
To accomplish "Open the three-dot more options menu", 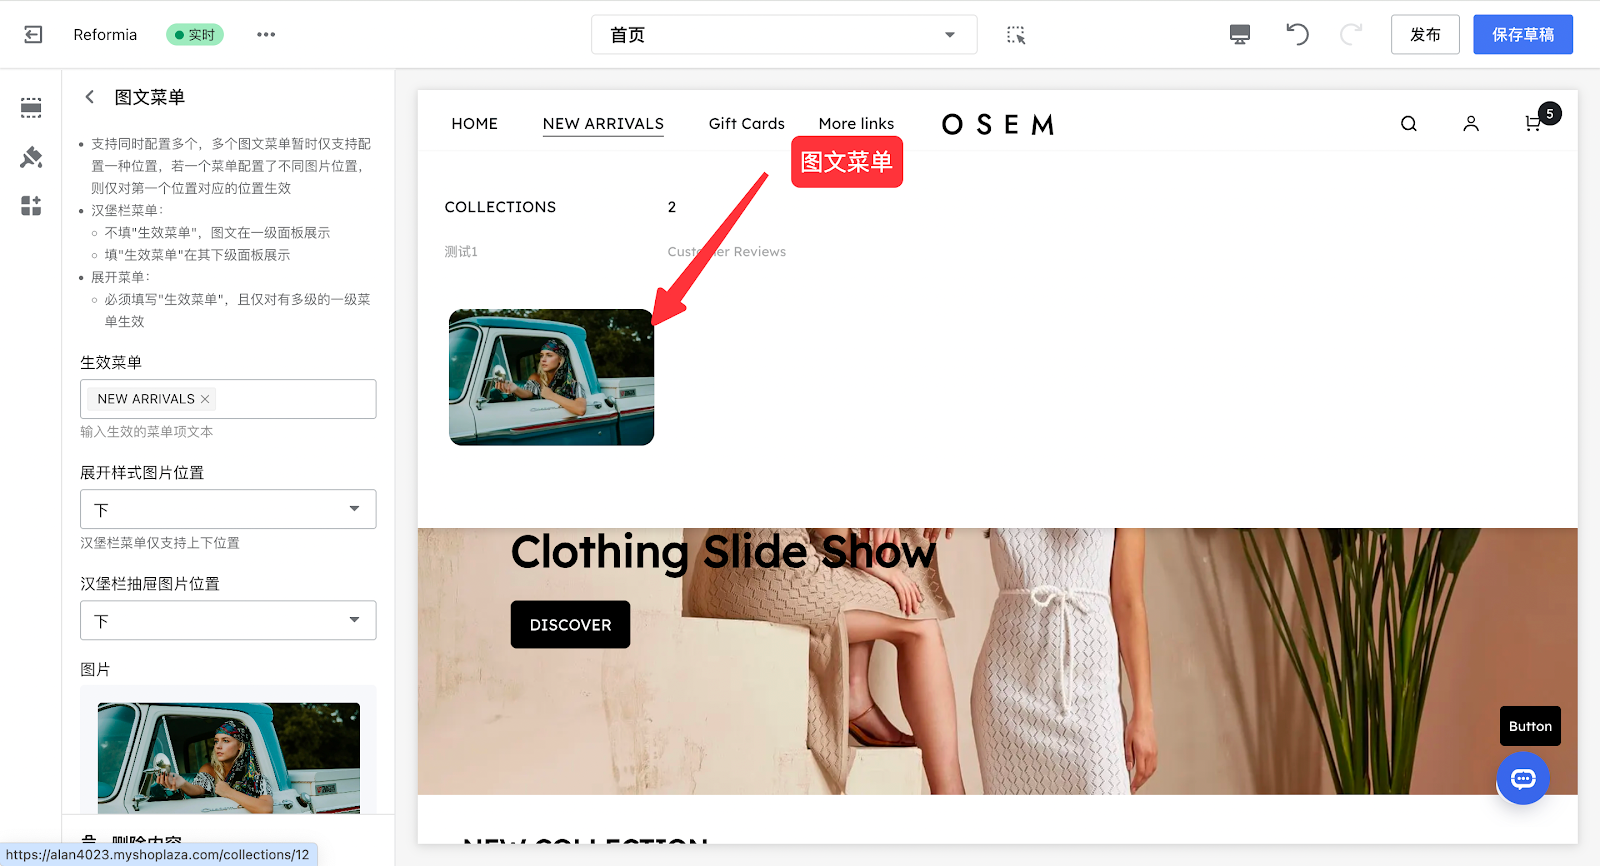I will click(x=265, y=35).
